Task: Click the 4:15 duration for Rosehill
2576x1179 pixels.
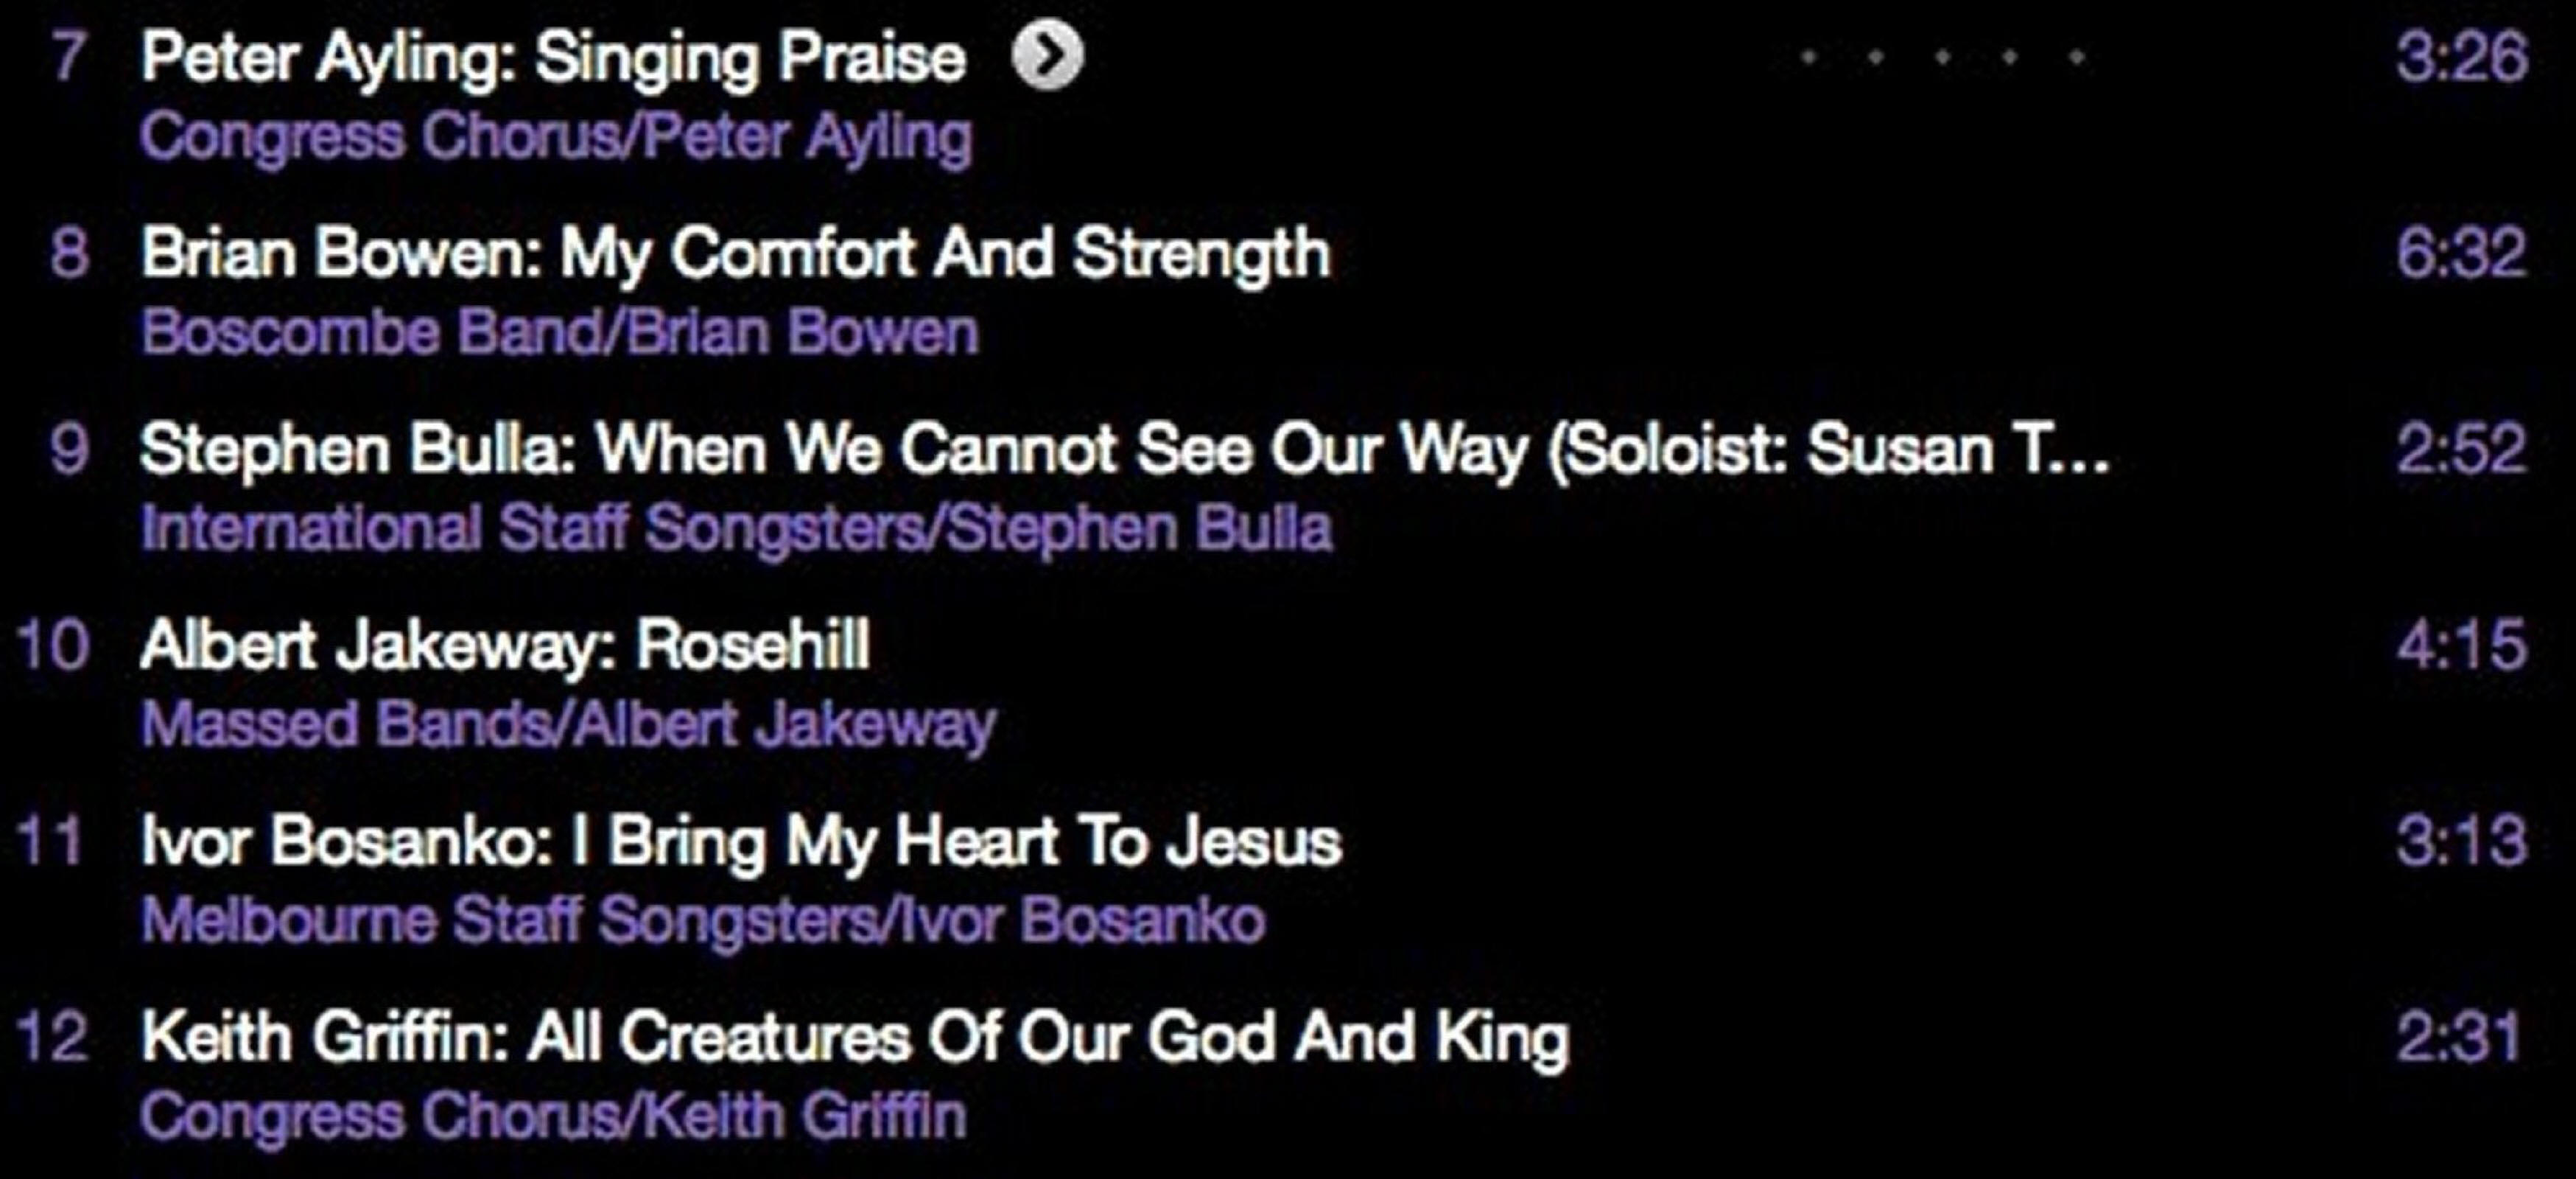Action: click(2460, 645)
